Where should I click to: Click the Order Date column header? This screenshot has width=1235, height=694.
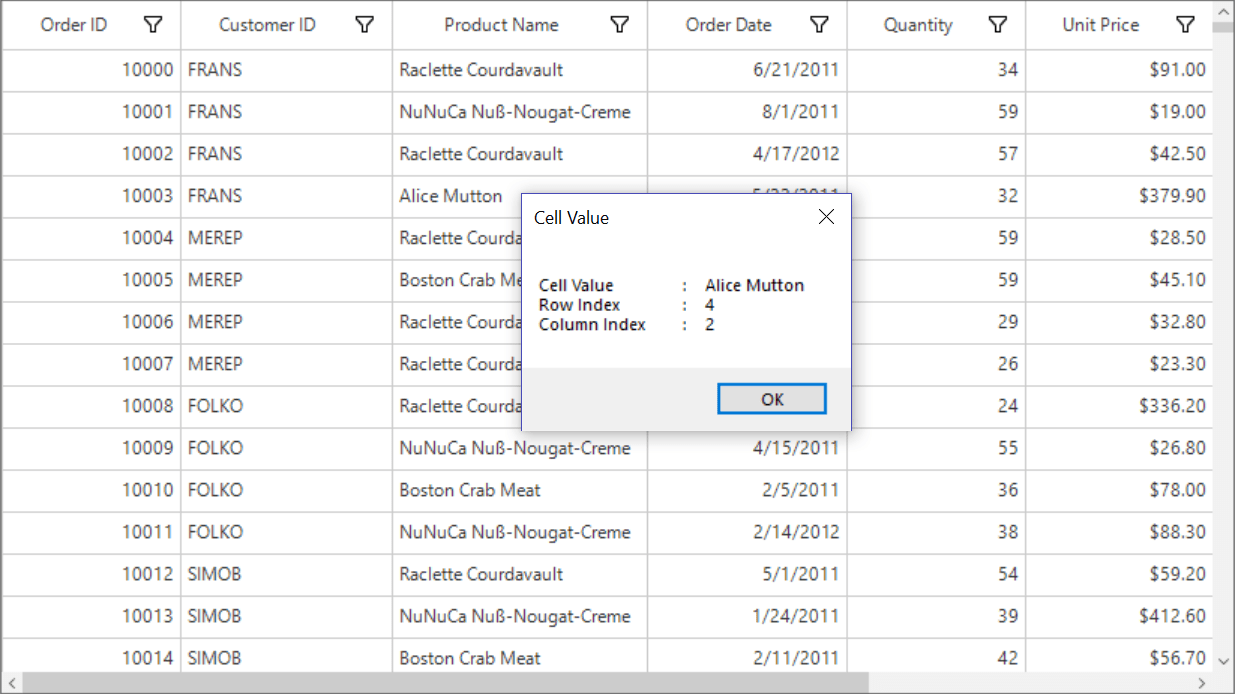point(730,24)
